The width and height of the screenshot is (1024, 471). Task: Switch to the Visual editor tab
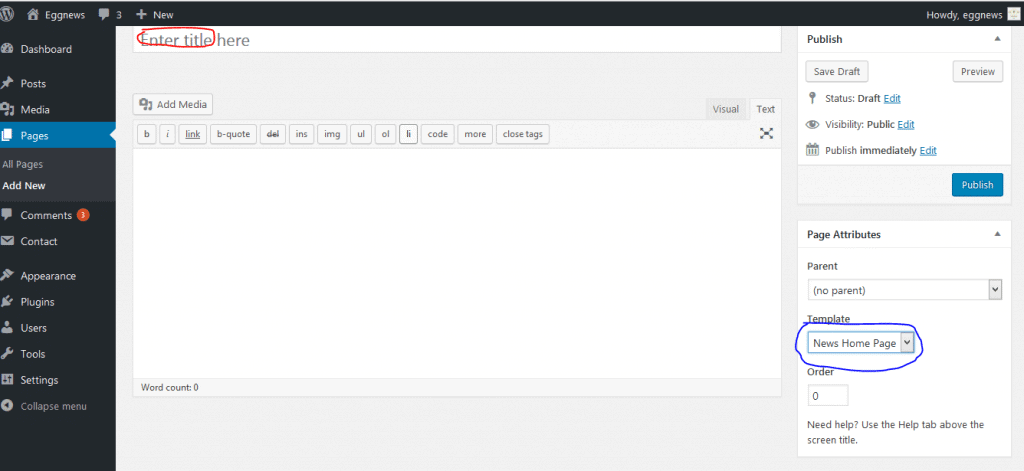pyautogui.click(x=726, y=109)
